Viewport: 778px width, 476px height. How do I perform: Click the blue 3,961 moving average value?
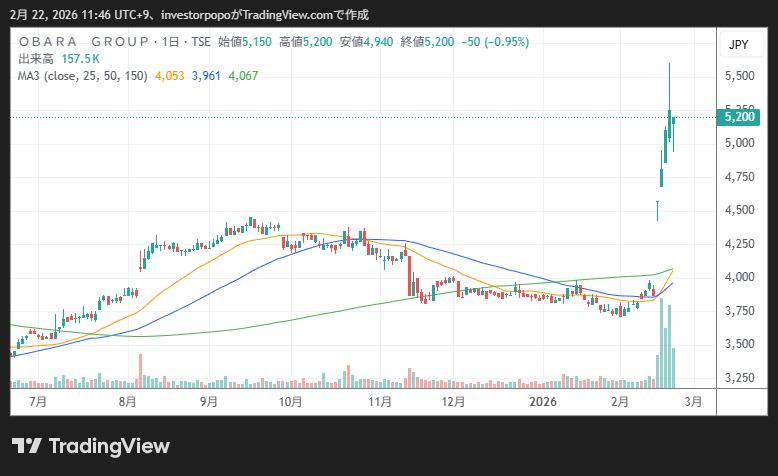point(206,74)
